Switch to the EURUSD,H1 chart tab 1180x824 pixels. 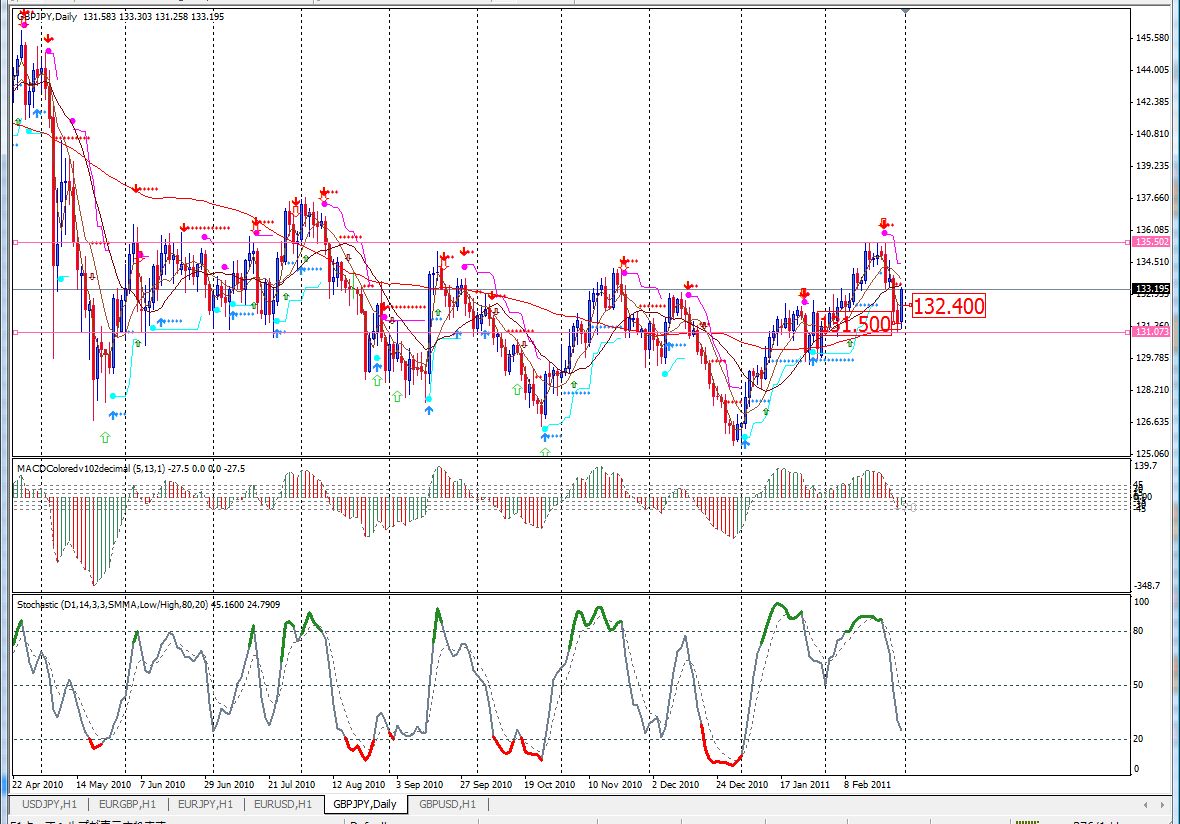(x=283, y=804)
